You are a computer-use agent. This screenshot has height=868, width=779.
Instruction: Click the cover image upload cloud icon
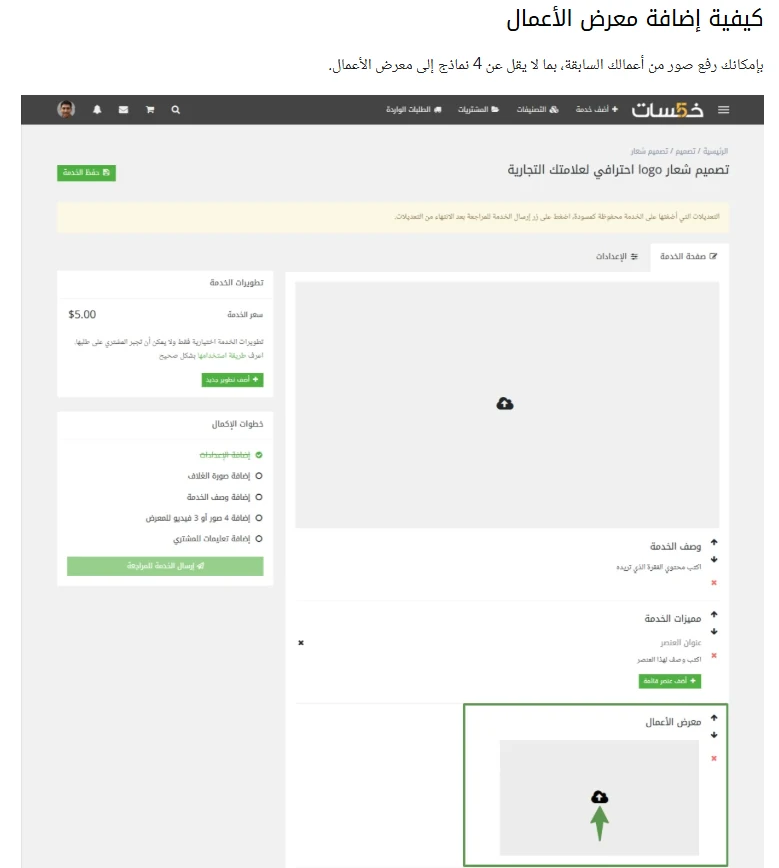(x=505, y=404)
